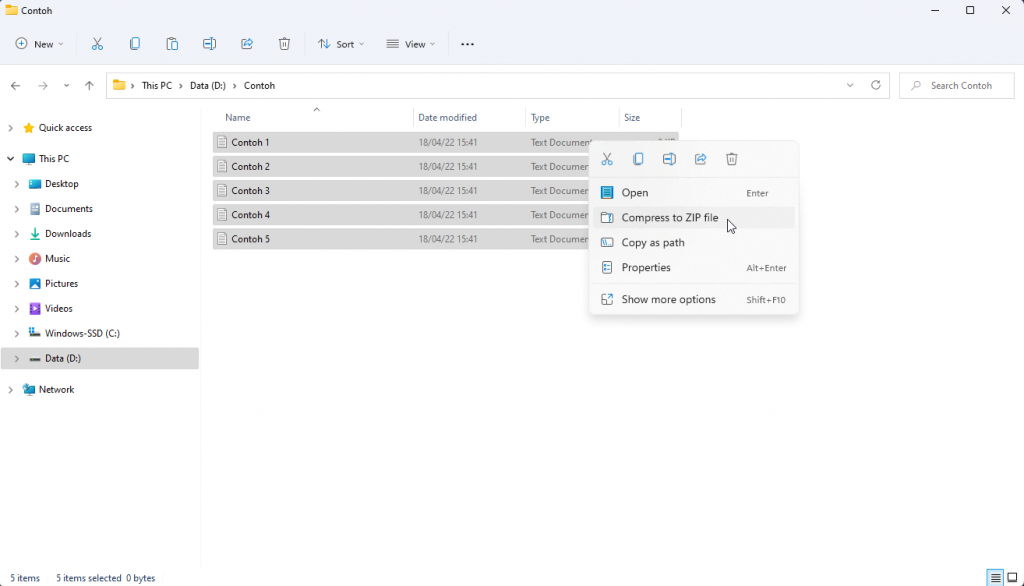Click the Cut icon in the top toolbar
The width and height of the screenshot is (1024, 586).
(97, 44)
